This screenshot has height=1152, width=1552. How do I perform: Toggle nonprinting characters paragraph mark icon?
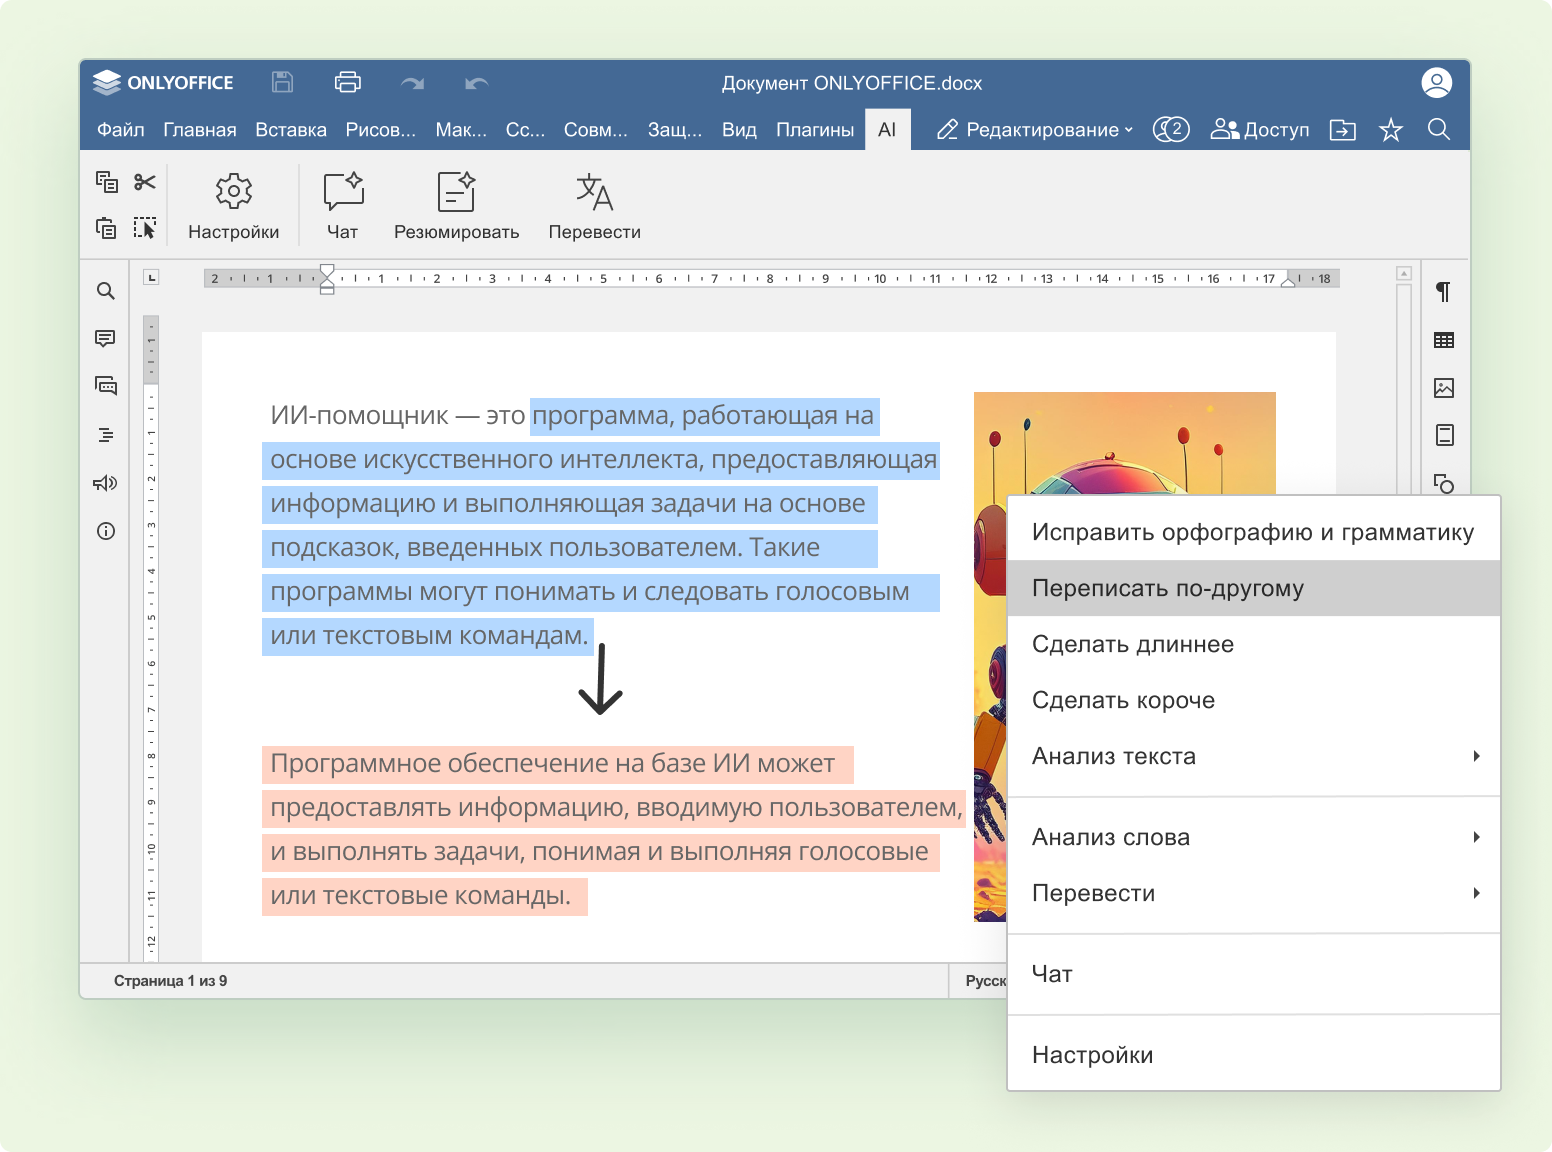pyautogui.click(x=1443, y=292)
